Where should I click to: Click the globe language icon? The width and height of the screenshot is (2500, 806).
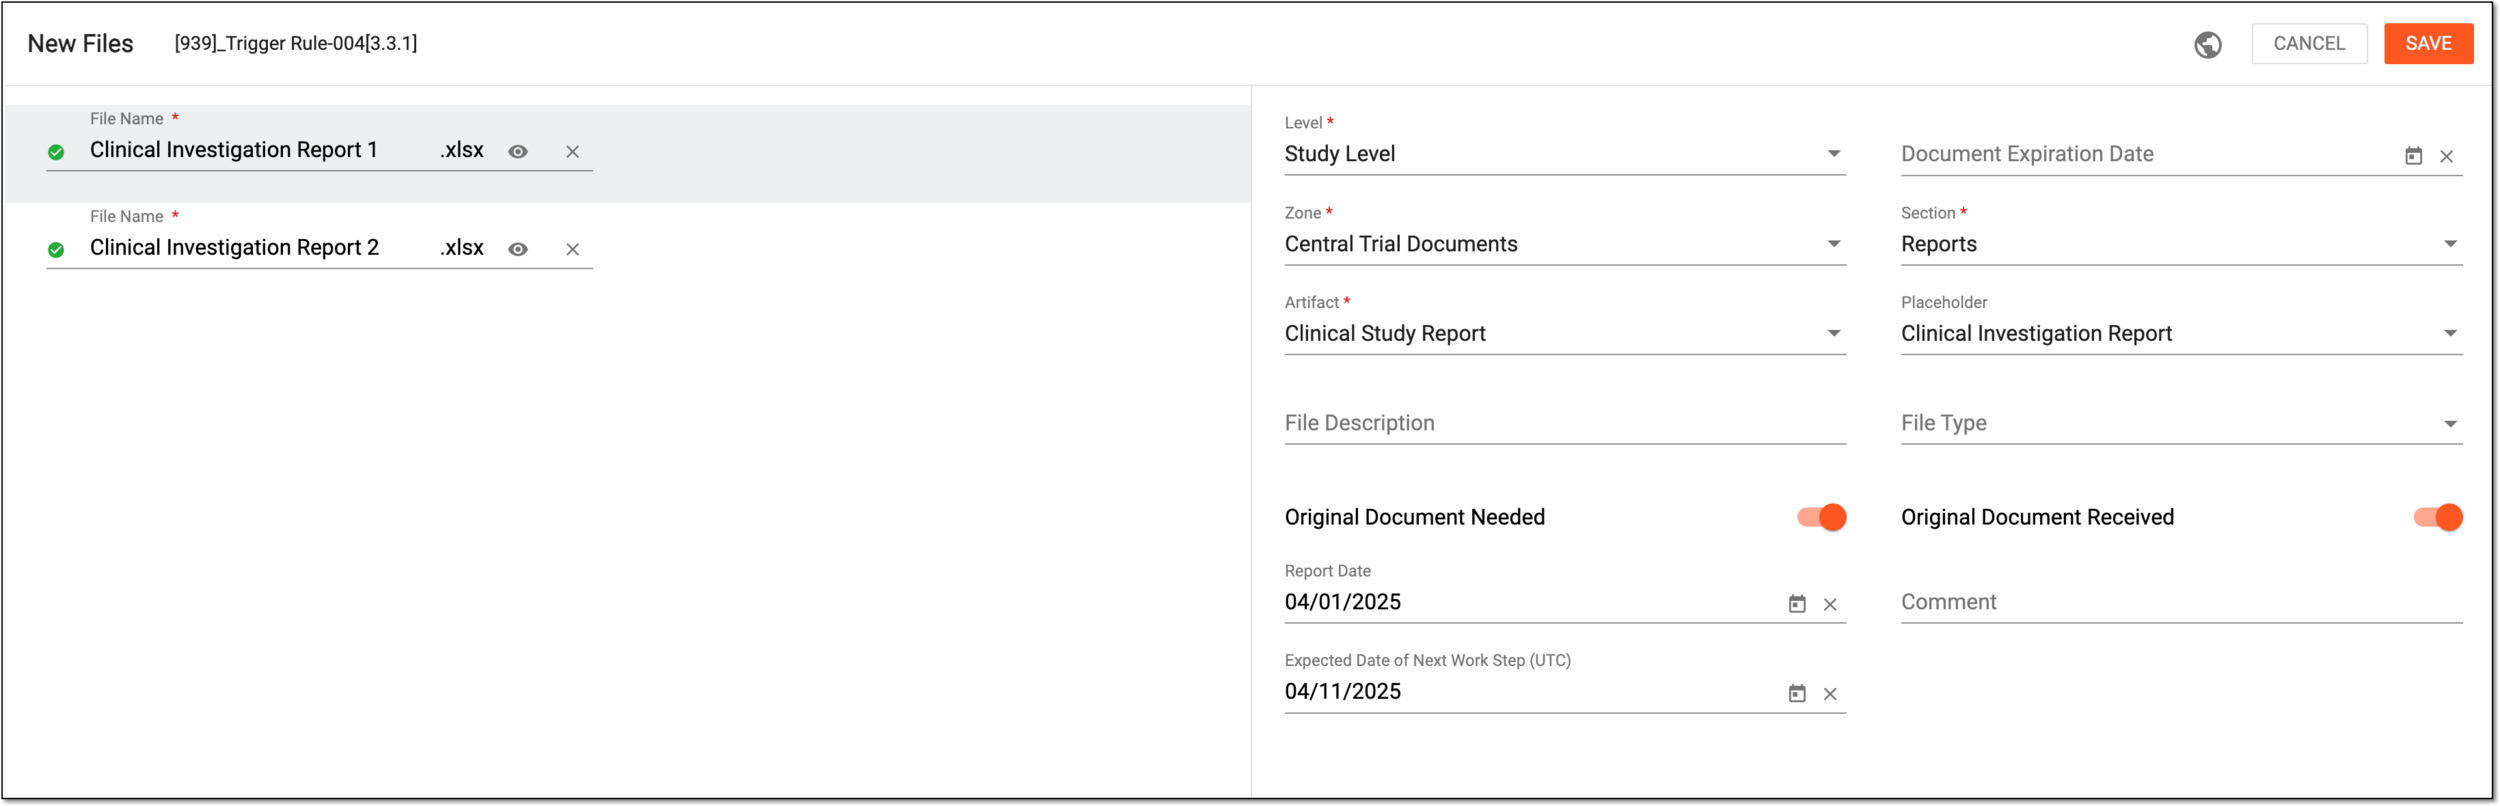coord(2208,44)
